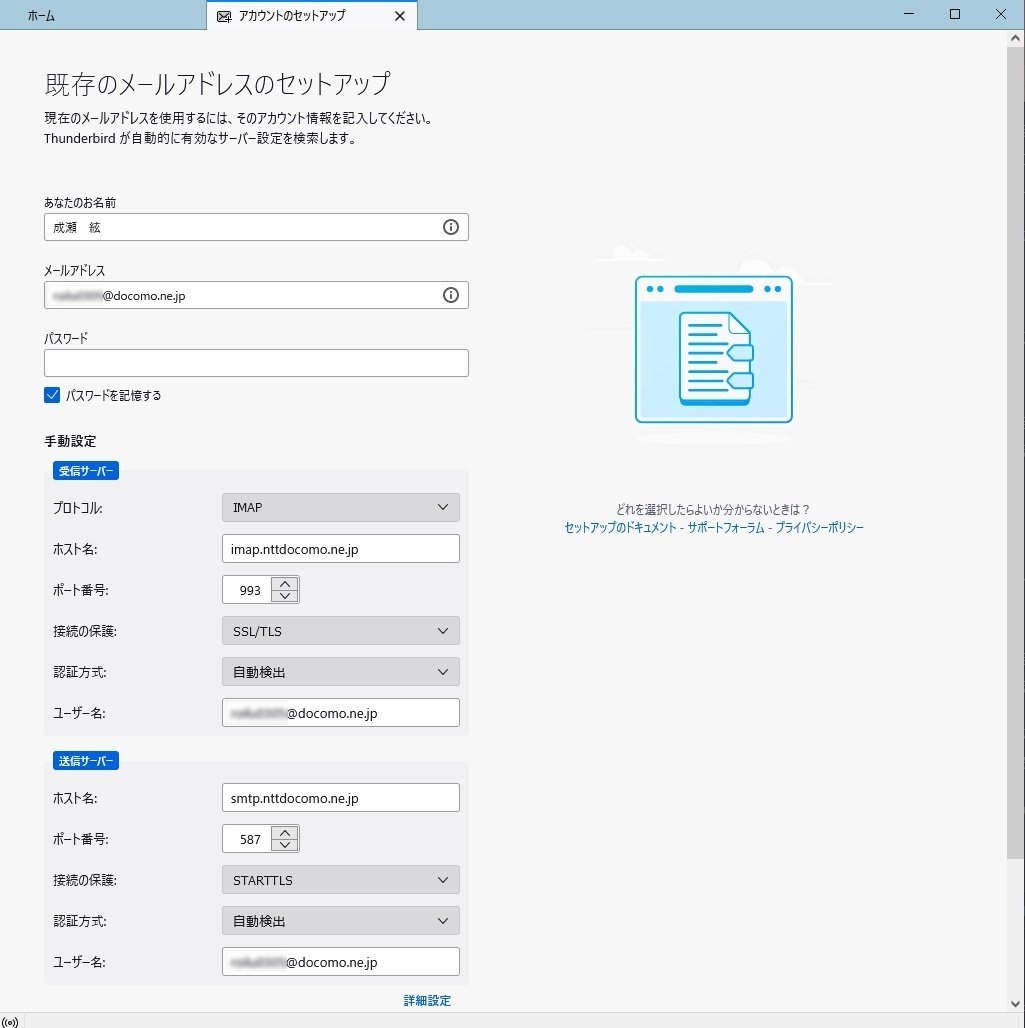
Task: Click the mail icon on the アカウントのセットアップ tab
Action: pos(224,16)
